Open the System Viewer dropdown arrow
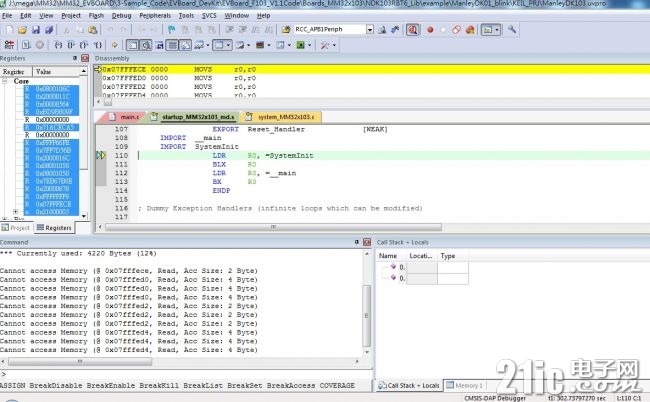 tap(310, 45)
